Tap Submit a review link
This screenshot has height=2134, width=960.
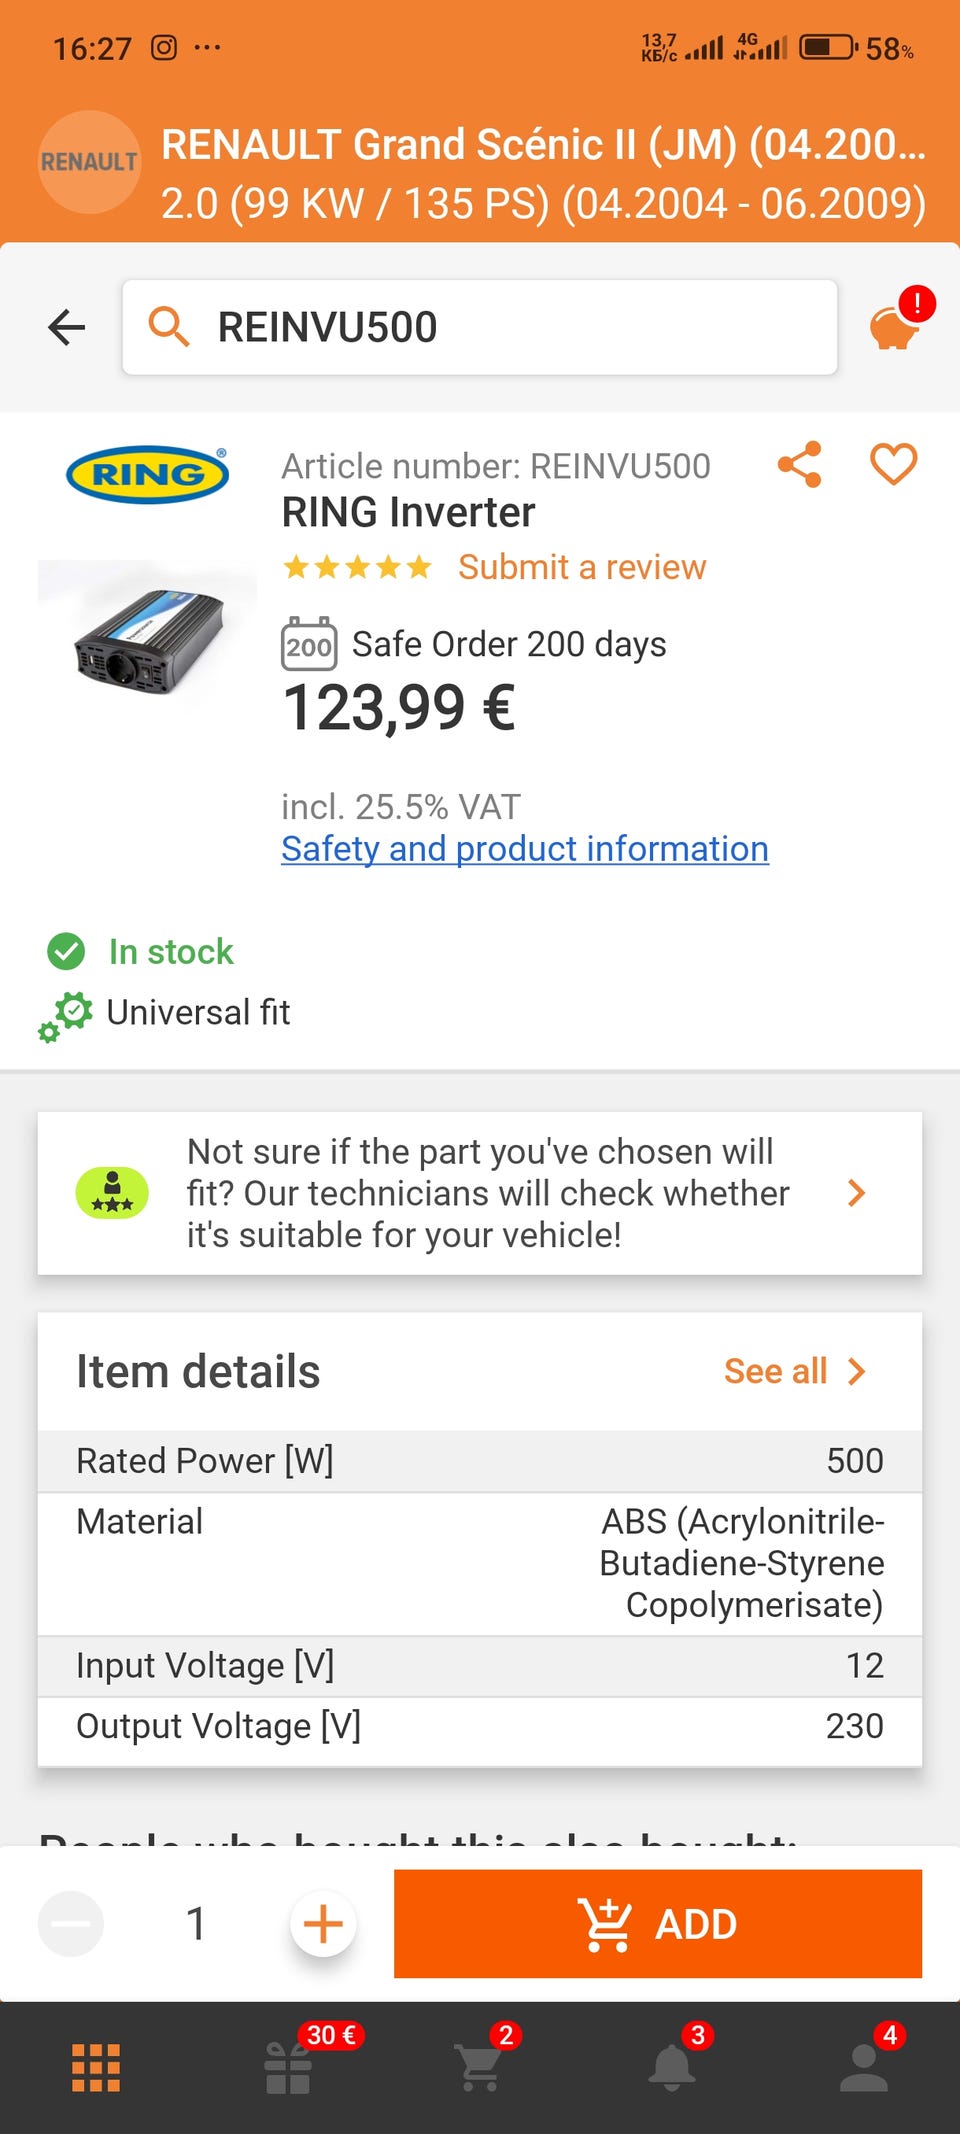click(581, 567)
